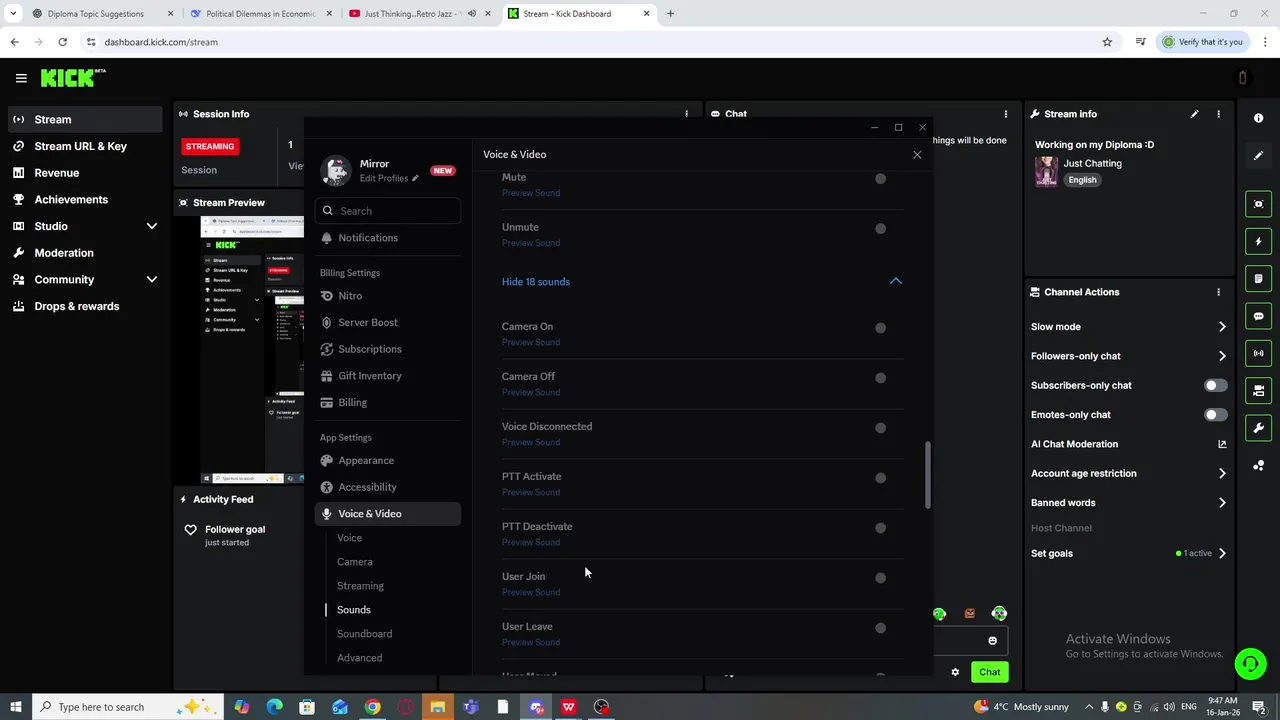Open Appearance settings in Discord

click(x=365, y=460)
